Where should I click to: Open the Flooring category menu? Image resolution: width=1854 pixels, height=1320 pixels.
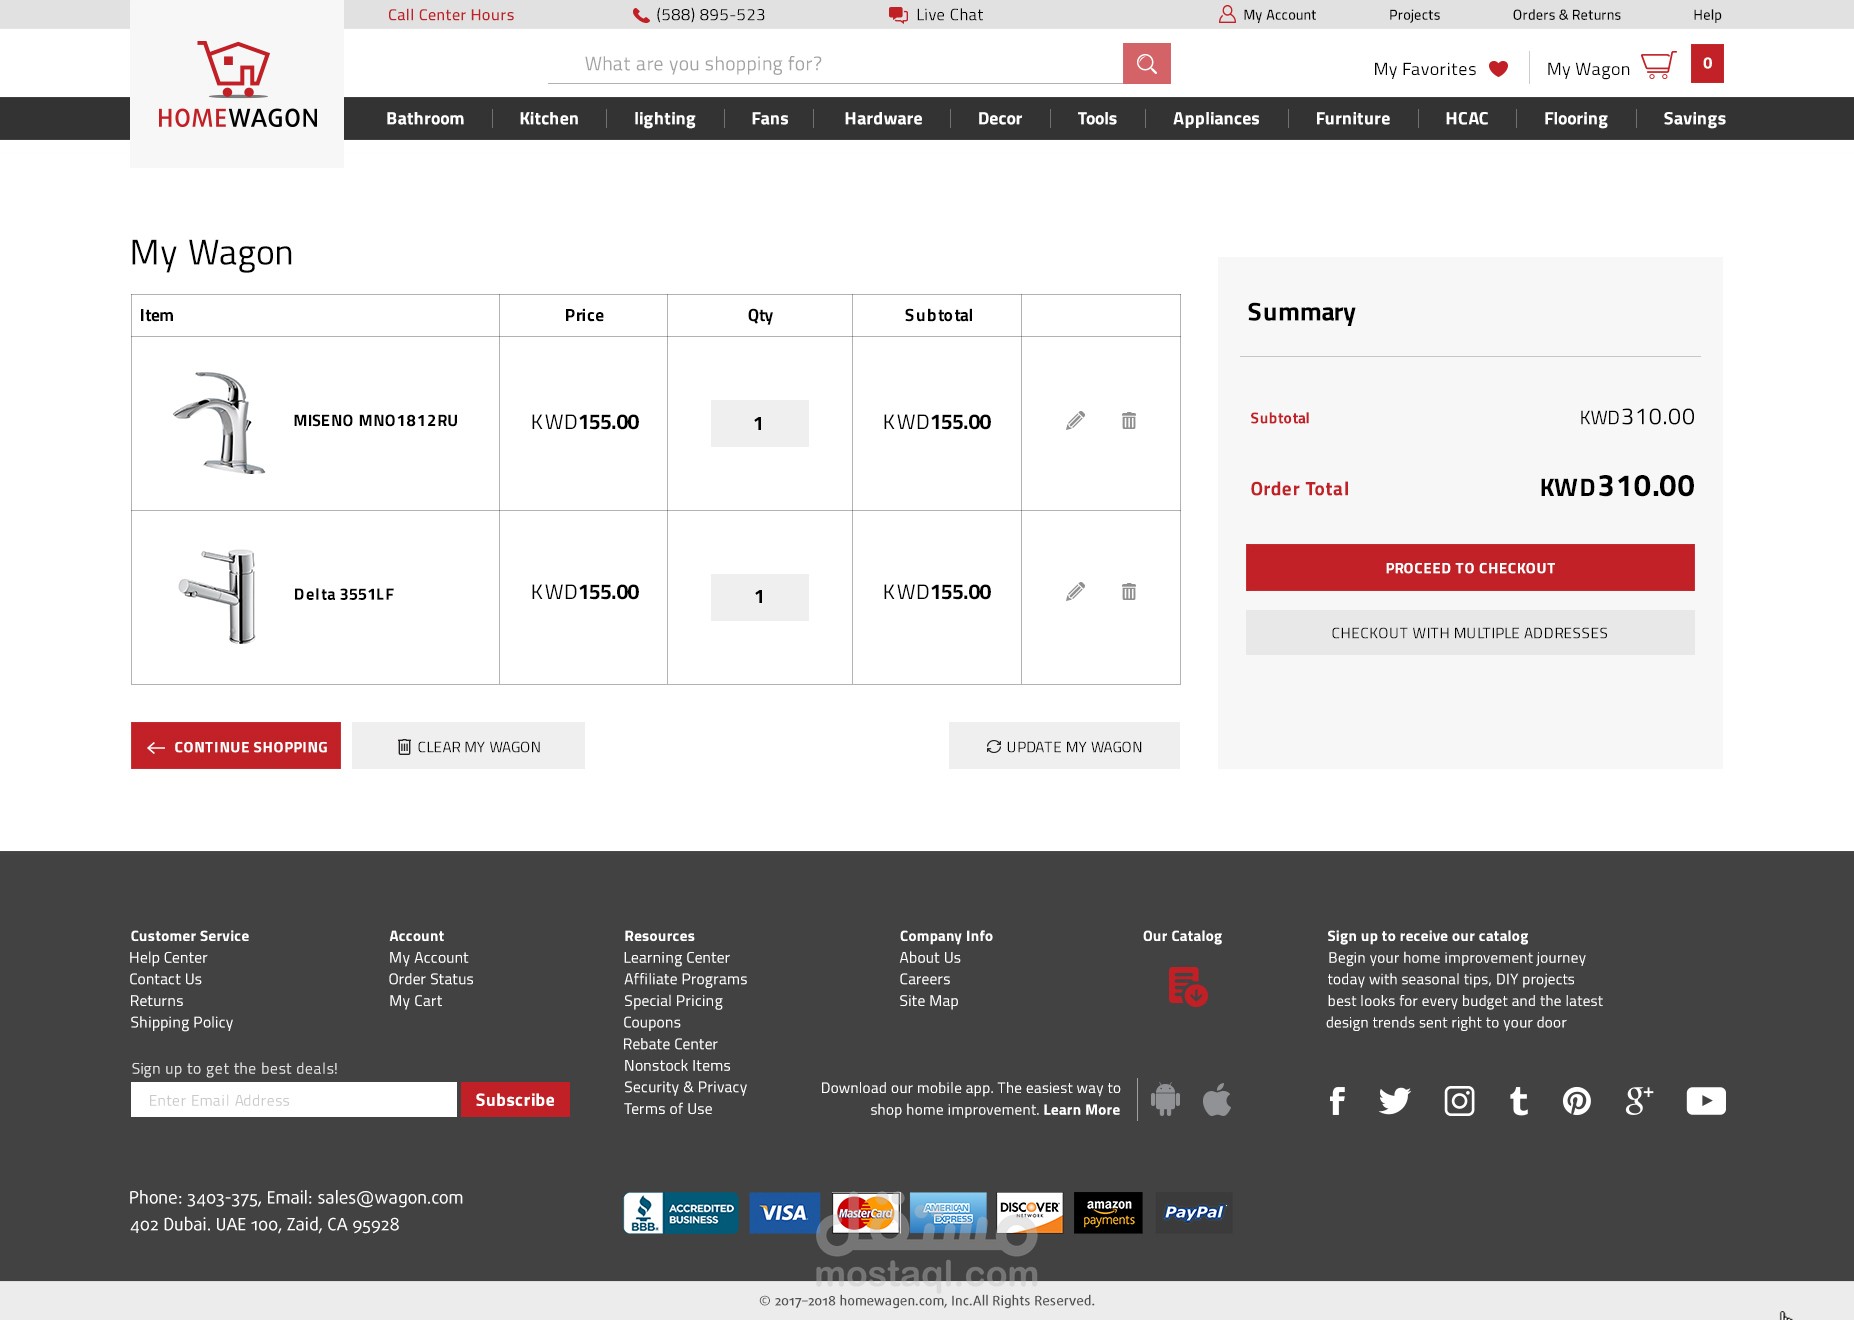(1576, 119)
